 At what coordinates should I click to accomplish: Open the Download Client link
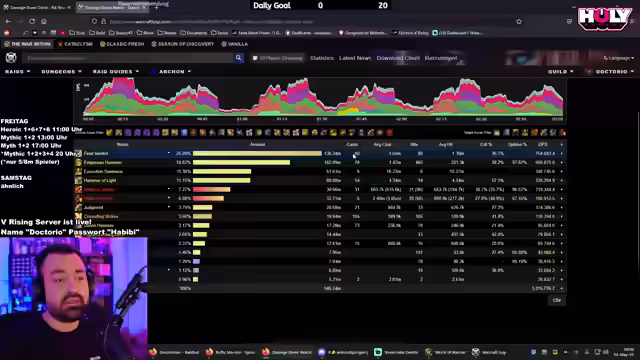point(398,58)
